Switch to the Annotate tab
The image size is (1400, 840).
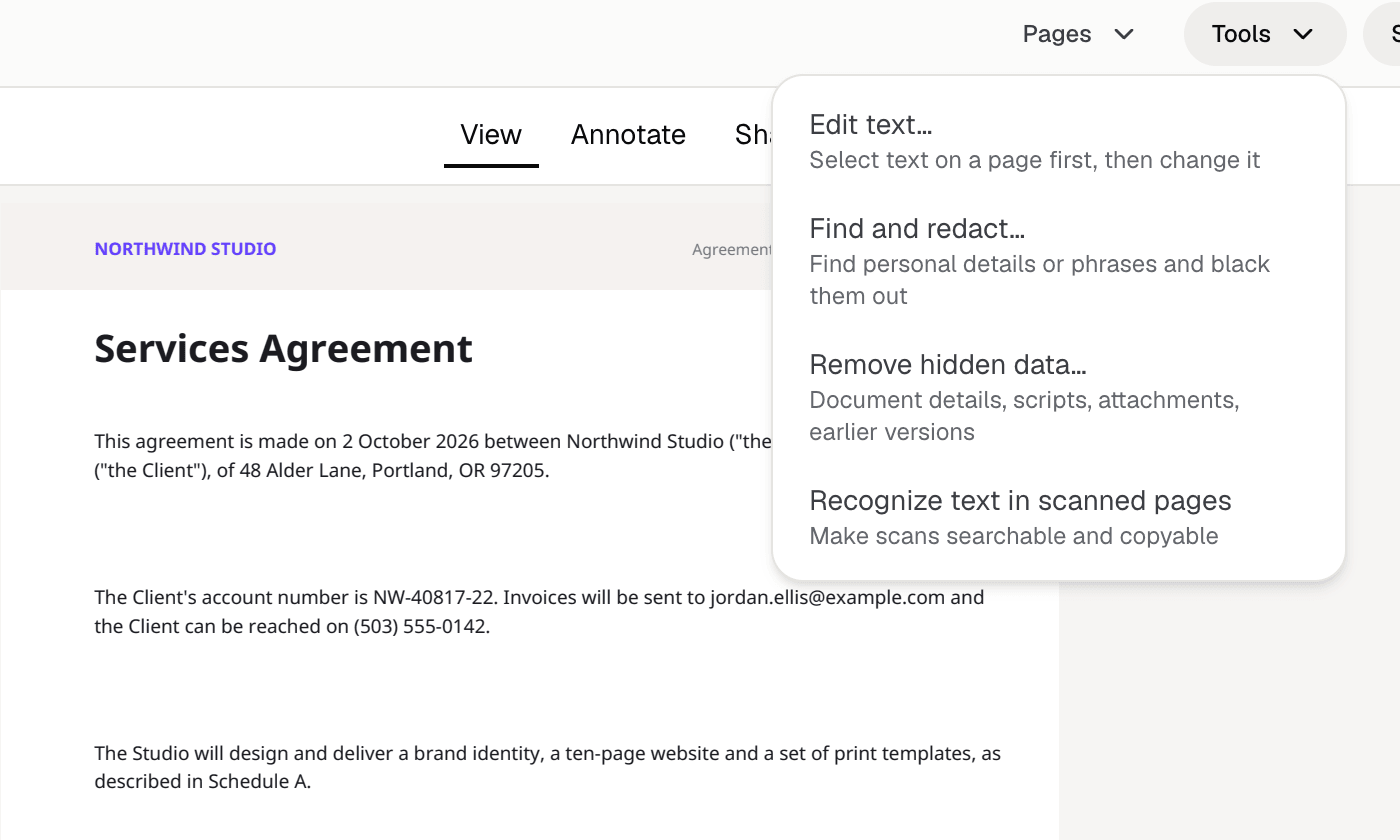[x=628, y=135]
